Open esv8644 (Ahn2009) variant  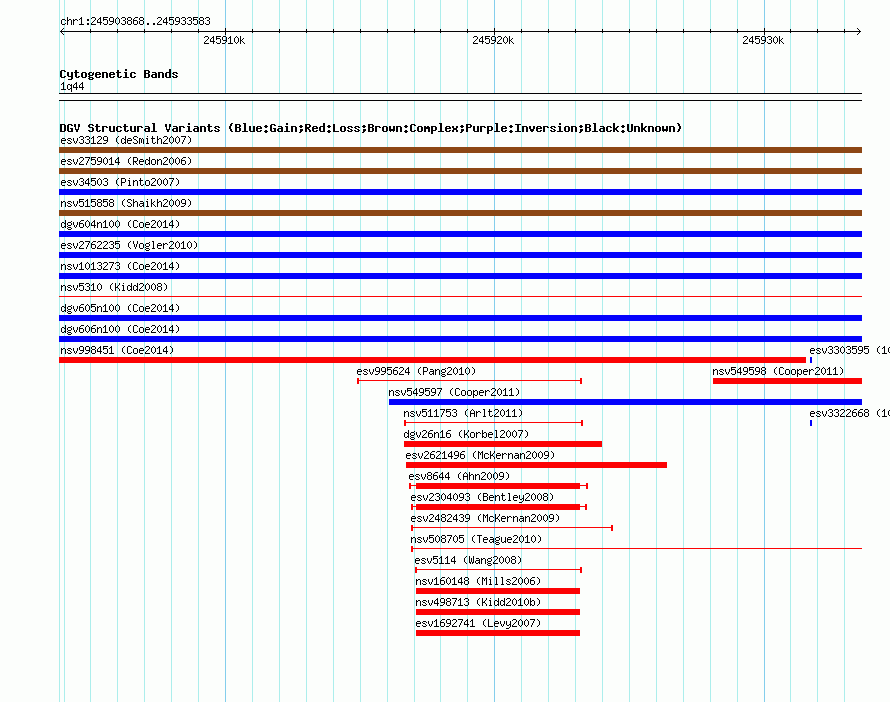459,476
